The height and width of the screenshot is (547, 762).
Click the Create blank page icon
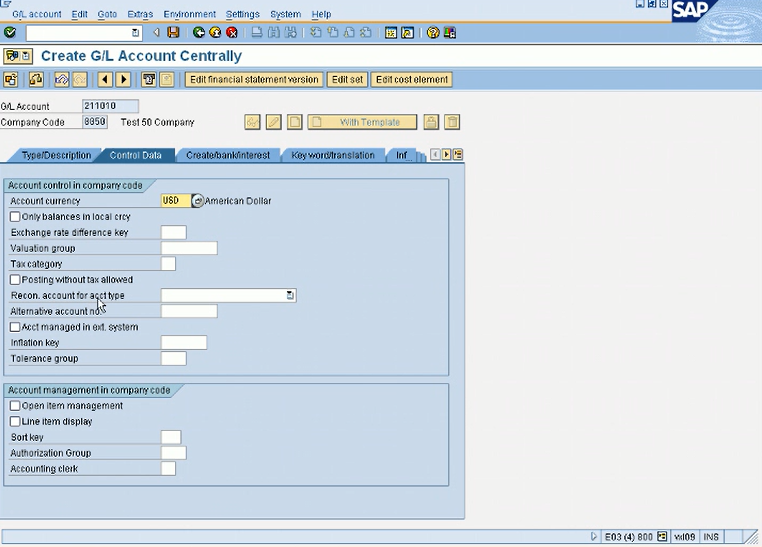point(294,122)
